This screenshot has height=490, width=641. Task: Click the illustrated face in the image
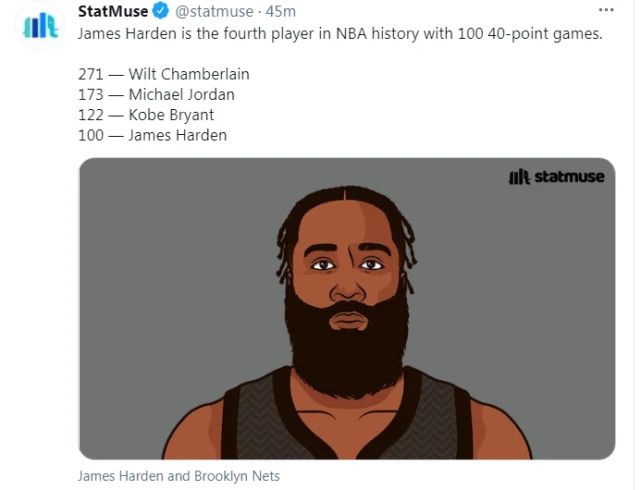click(x=347, y=262)
